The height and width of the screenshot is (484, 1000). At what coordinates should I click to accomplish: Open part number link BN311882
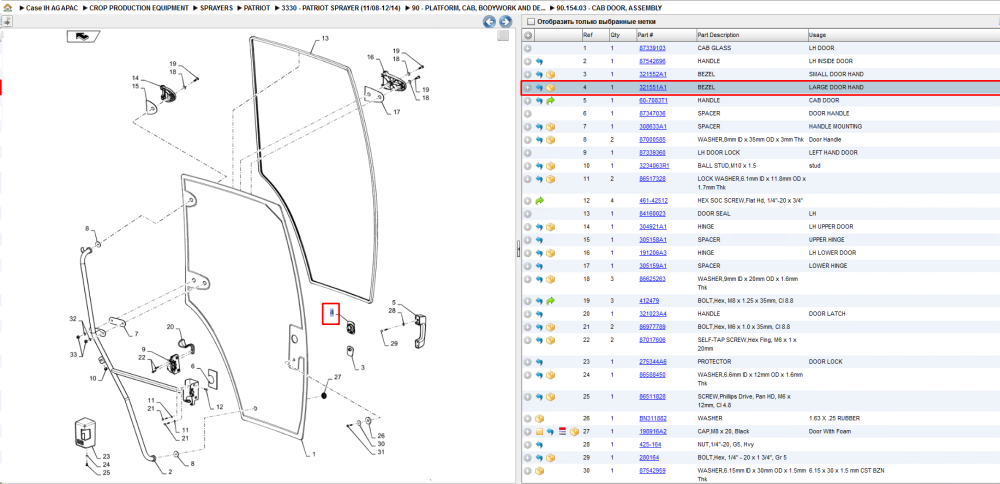tap(652, 418)
